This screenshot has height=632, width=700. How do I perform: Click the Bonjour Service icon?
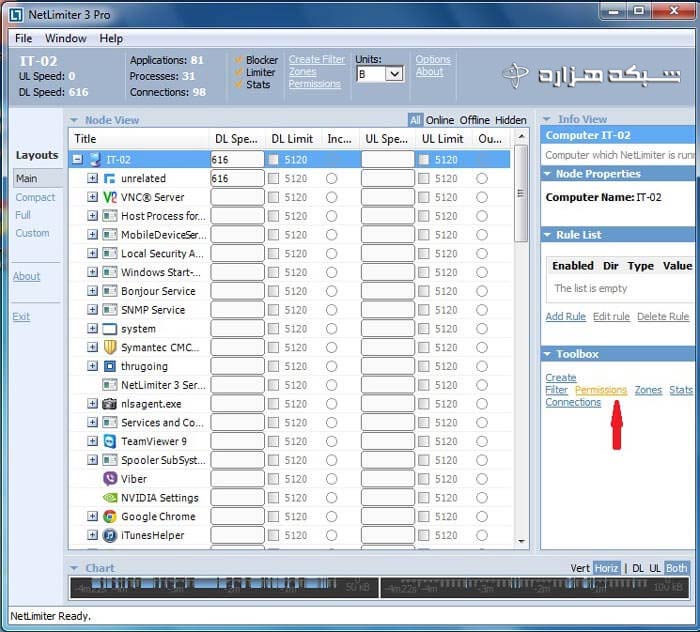110,291
